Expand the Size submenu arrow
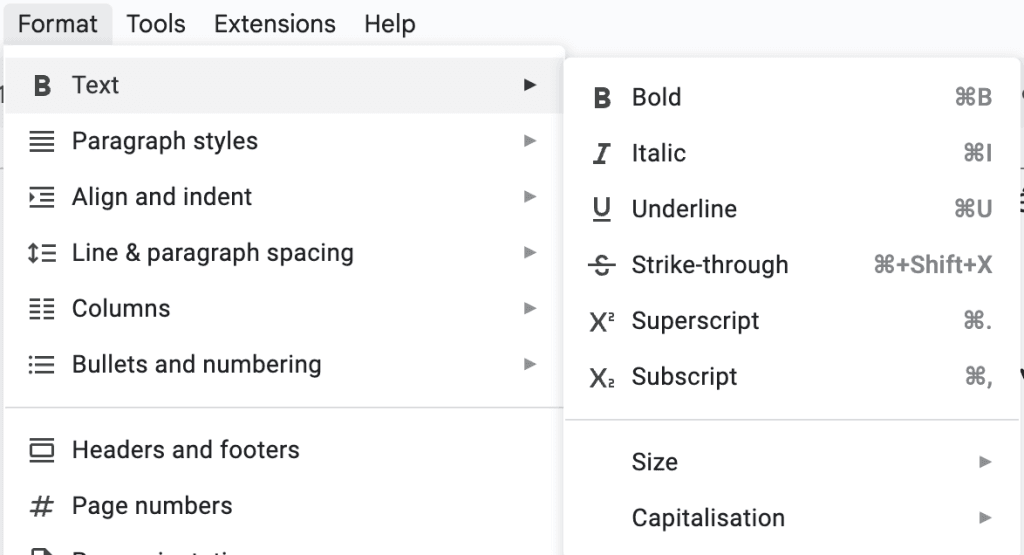This screenshot has width=1024, height=555. pyautogui.click(x=985, y=462)
